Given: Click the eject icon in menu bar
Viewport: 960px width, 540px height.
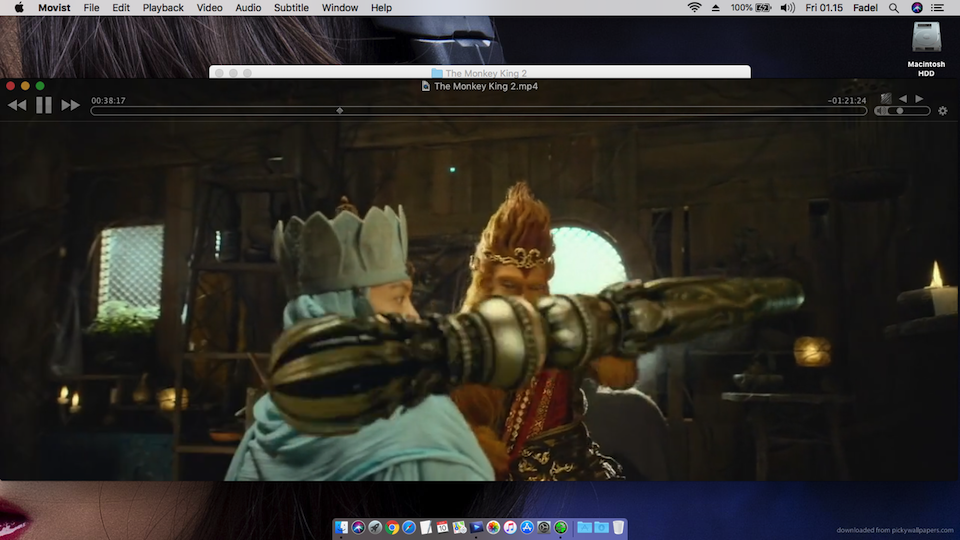Looking at the screenshot, I should [715, 8].
